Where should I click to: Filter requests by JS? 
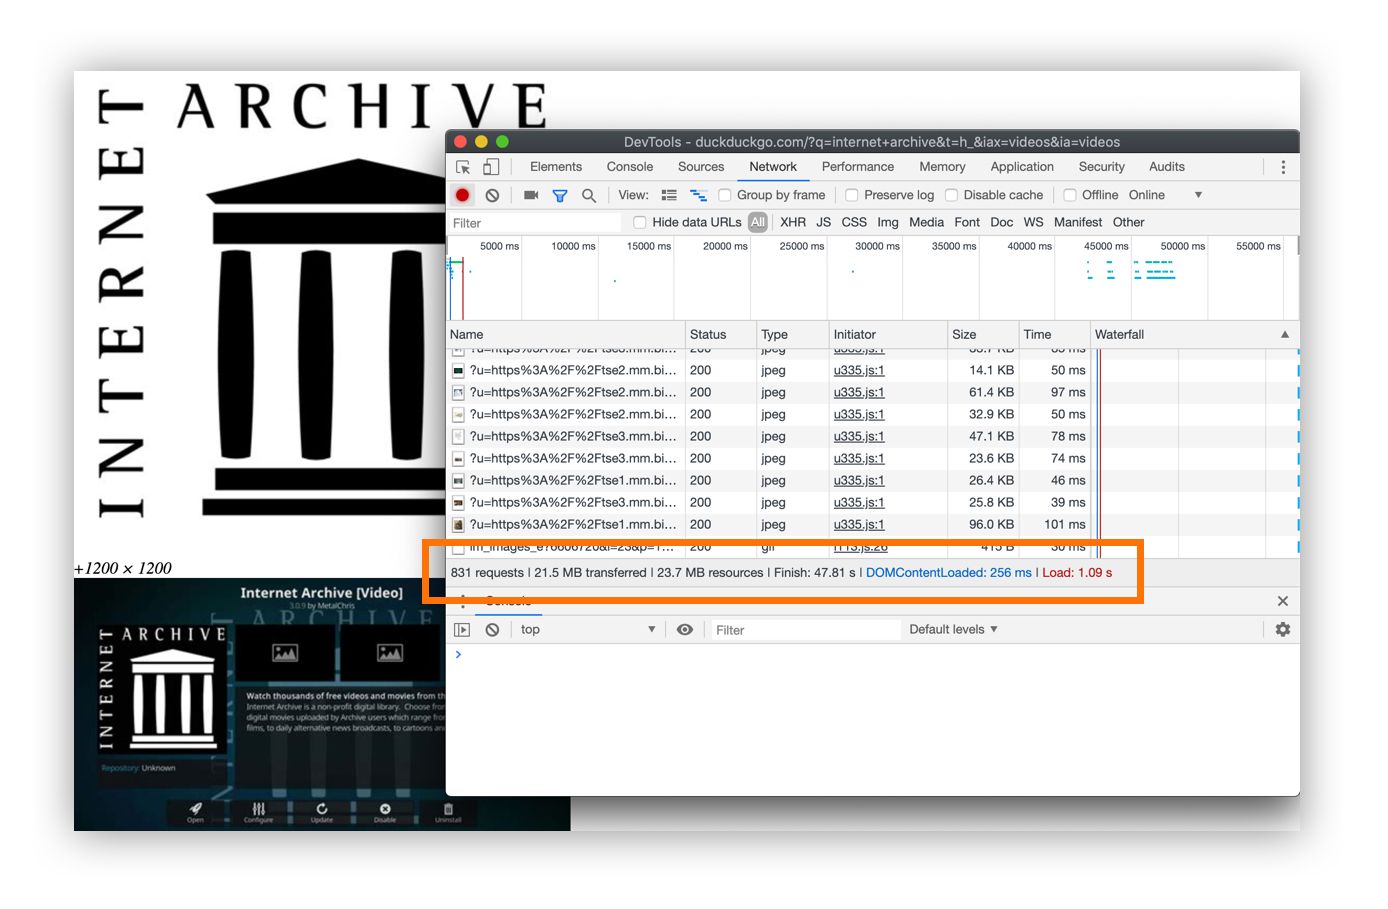click(824, 222)
